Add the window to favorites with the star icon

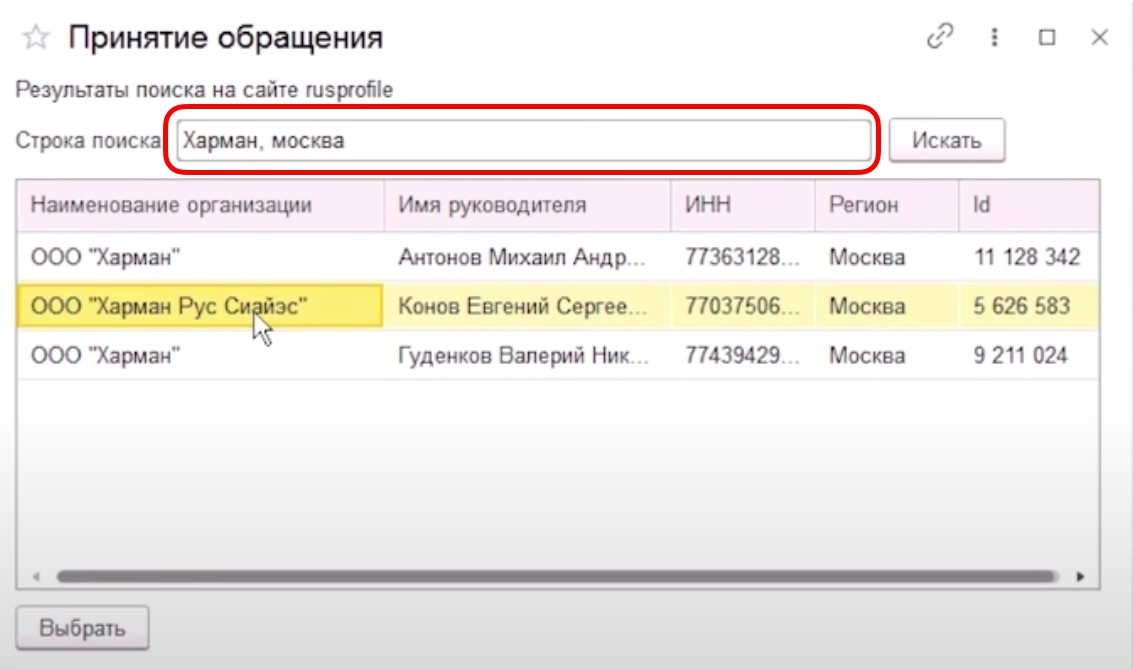35,37
